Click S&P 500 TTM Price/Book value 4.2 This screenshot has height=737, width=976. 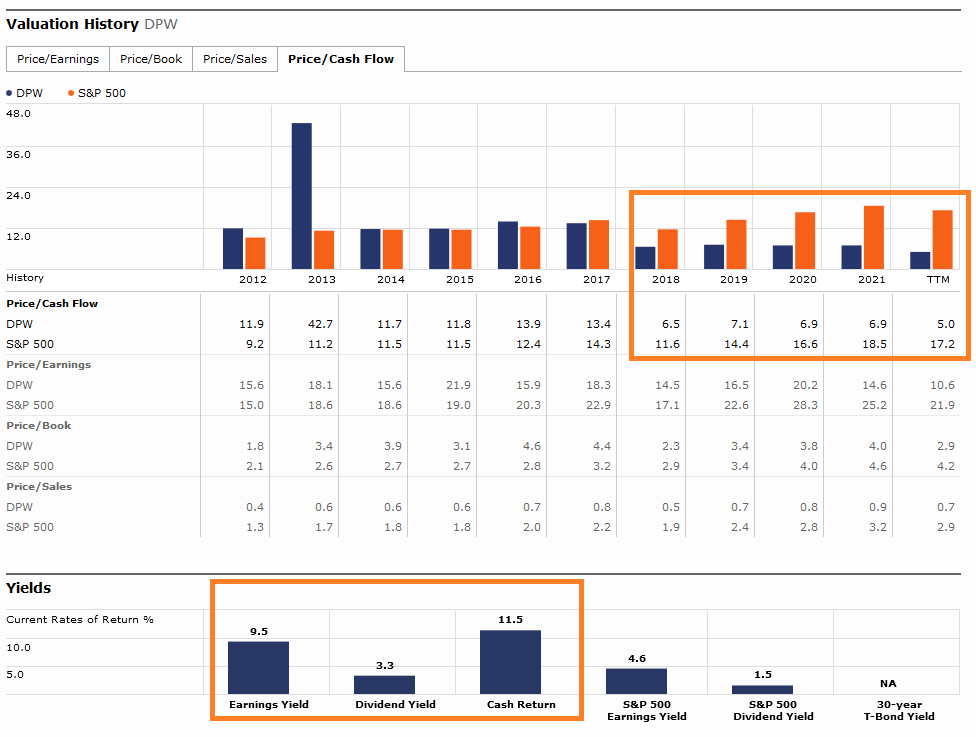[x=946, y=466]
